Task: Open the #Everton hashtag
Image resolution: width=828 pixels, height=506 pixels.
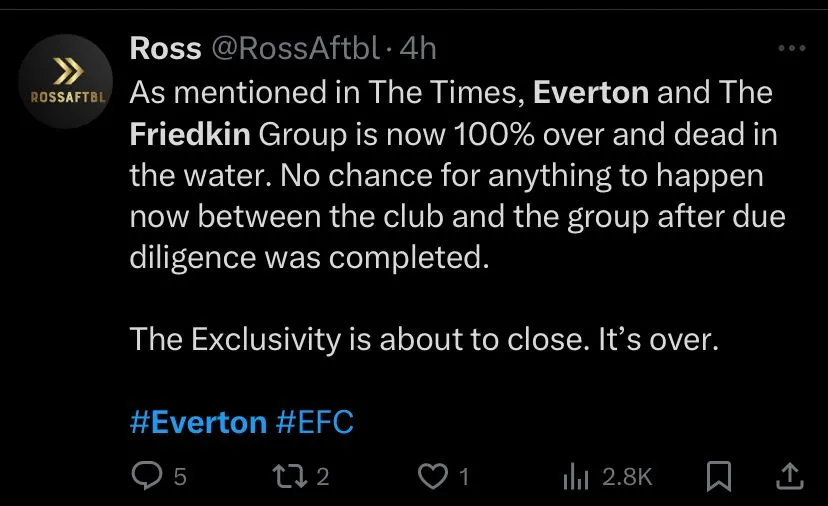Action: (198, 422)
